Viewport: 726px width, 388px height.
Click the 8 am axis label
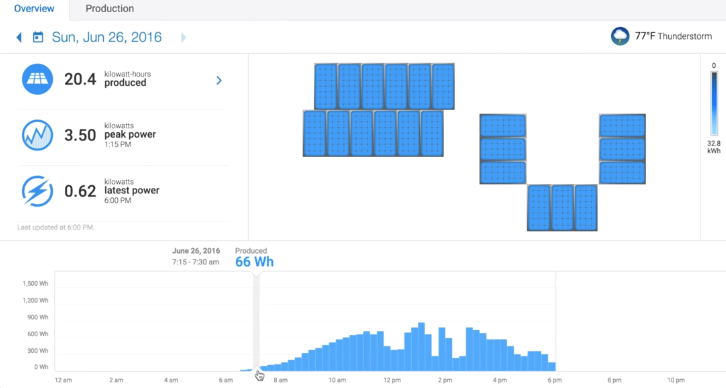280,380
